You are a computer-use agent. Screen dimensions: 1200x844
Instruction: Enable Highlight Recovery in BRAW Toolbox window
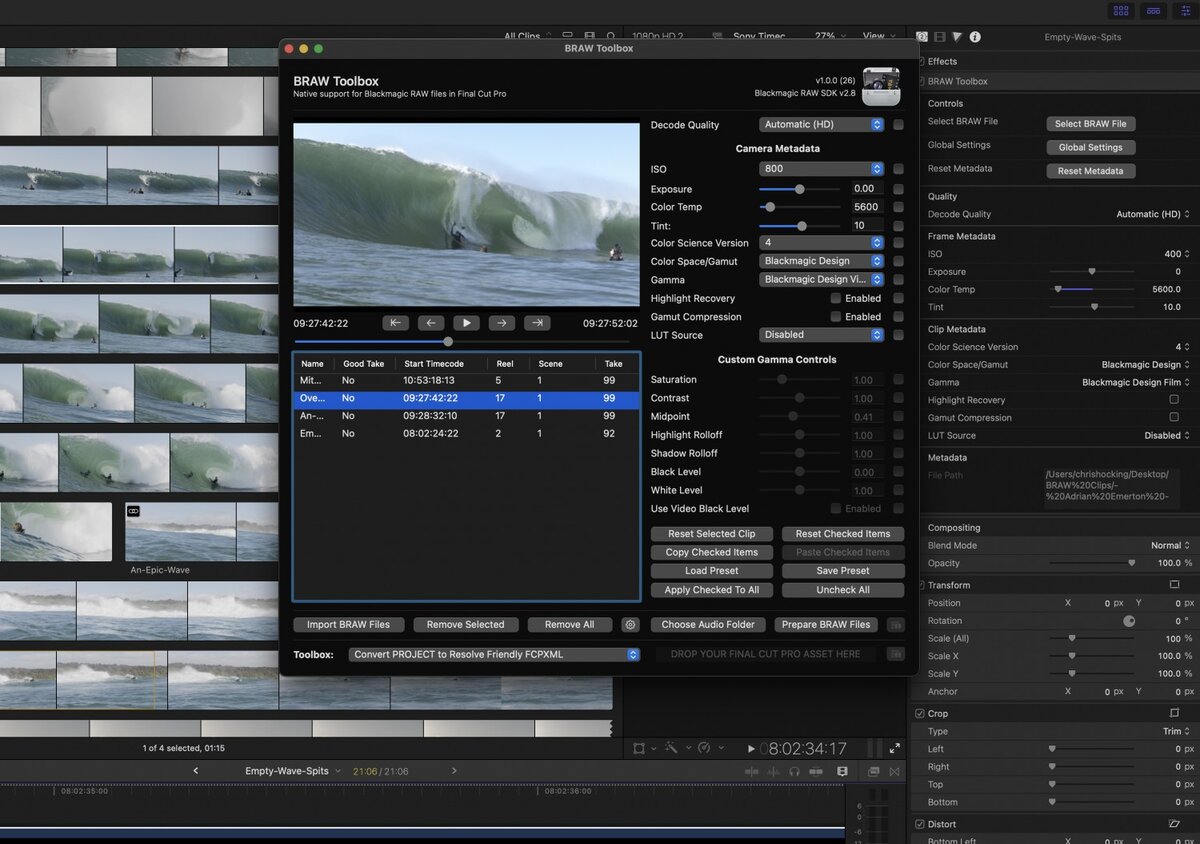point(835,299)
